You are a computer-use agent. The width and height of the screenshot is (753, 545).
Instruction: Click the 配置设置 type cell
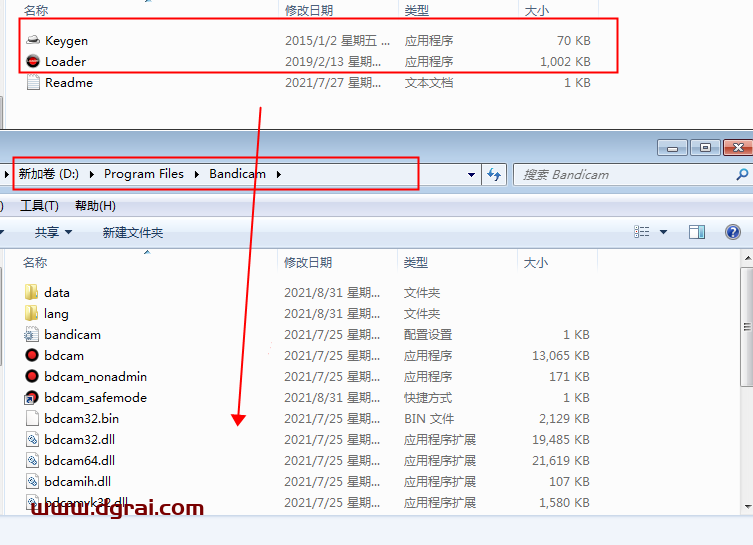(x=428, y=335)
